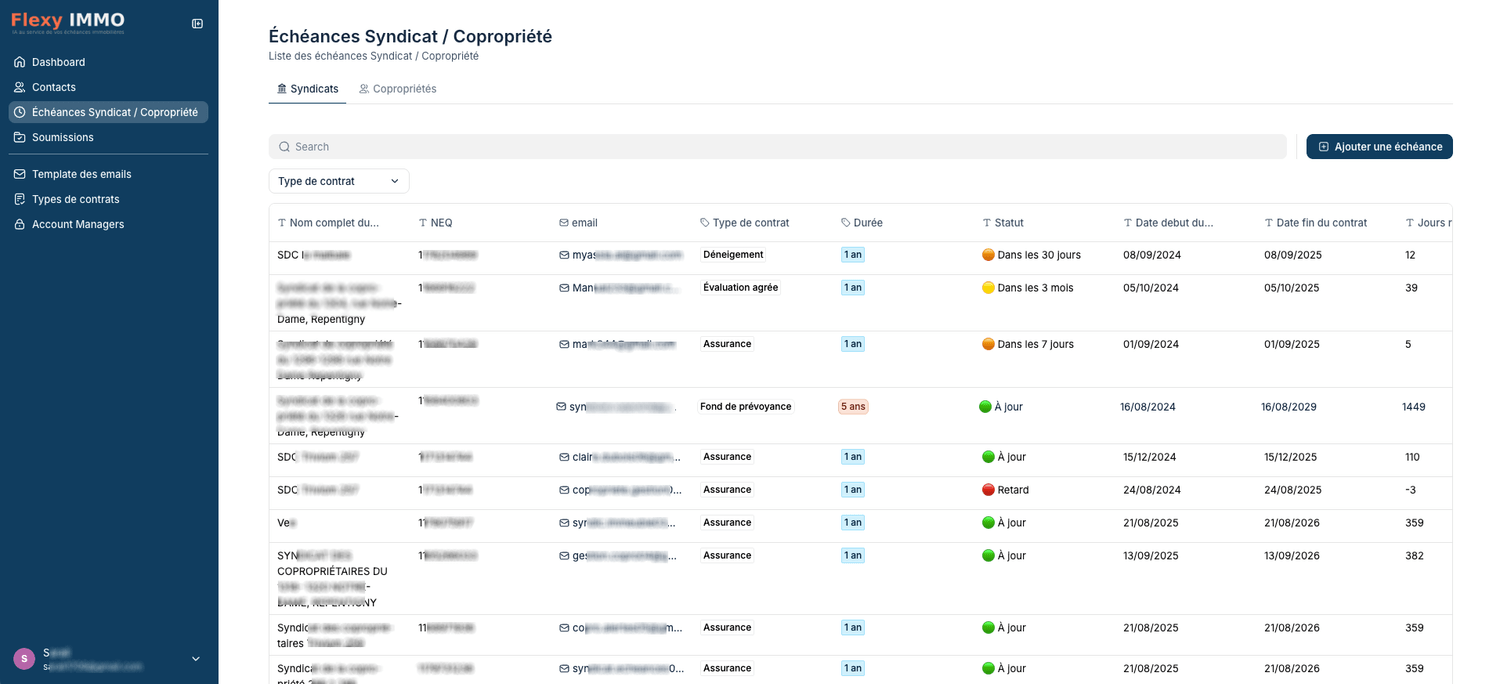The image size is (1500, 684).
Task: Open Template des emails page
Action: 81,174
